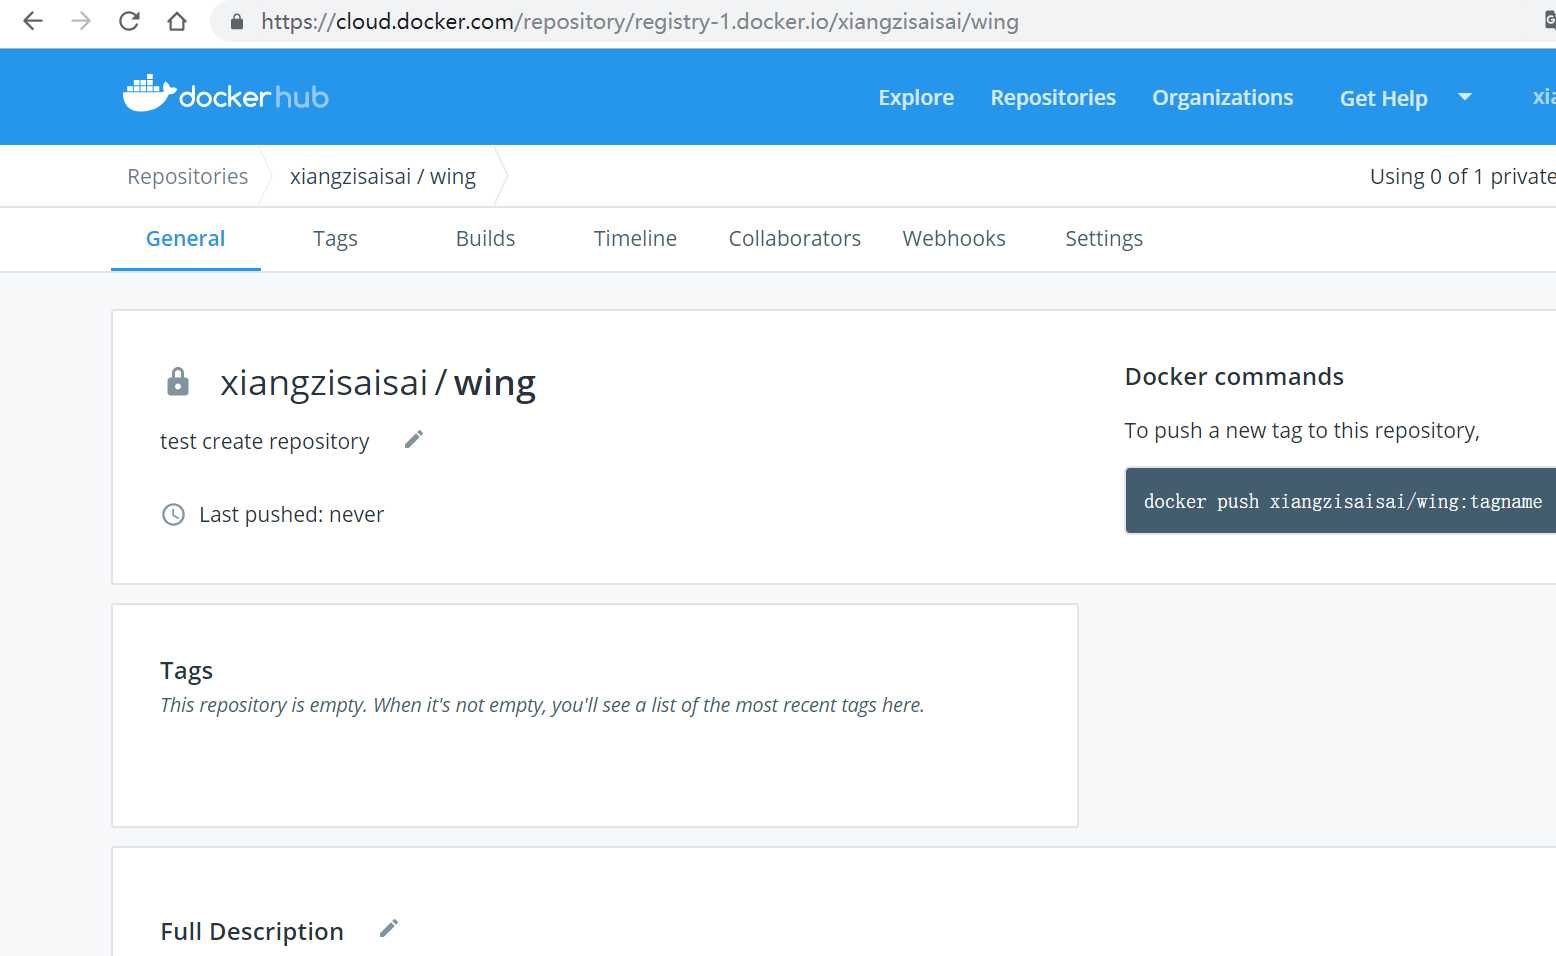Click the xiangzisaisai / wing breadcrumb
This screenshot has height=956, width=1556.
click(x=383, y=176)
